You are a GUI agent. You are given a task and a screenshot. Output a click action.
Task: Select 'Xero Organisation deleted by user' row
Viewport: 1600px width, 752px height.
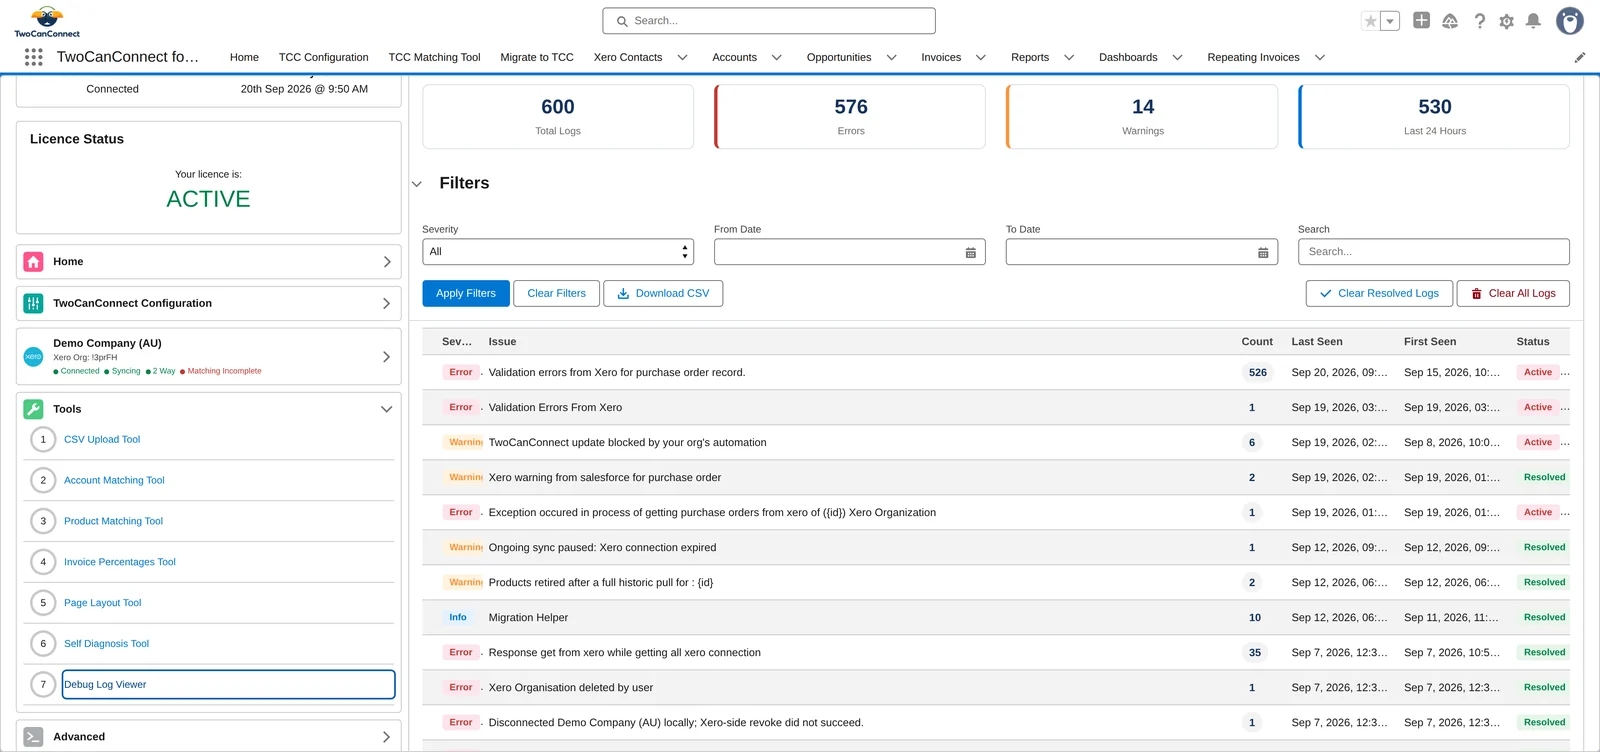pos(996,688)
